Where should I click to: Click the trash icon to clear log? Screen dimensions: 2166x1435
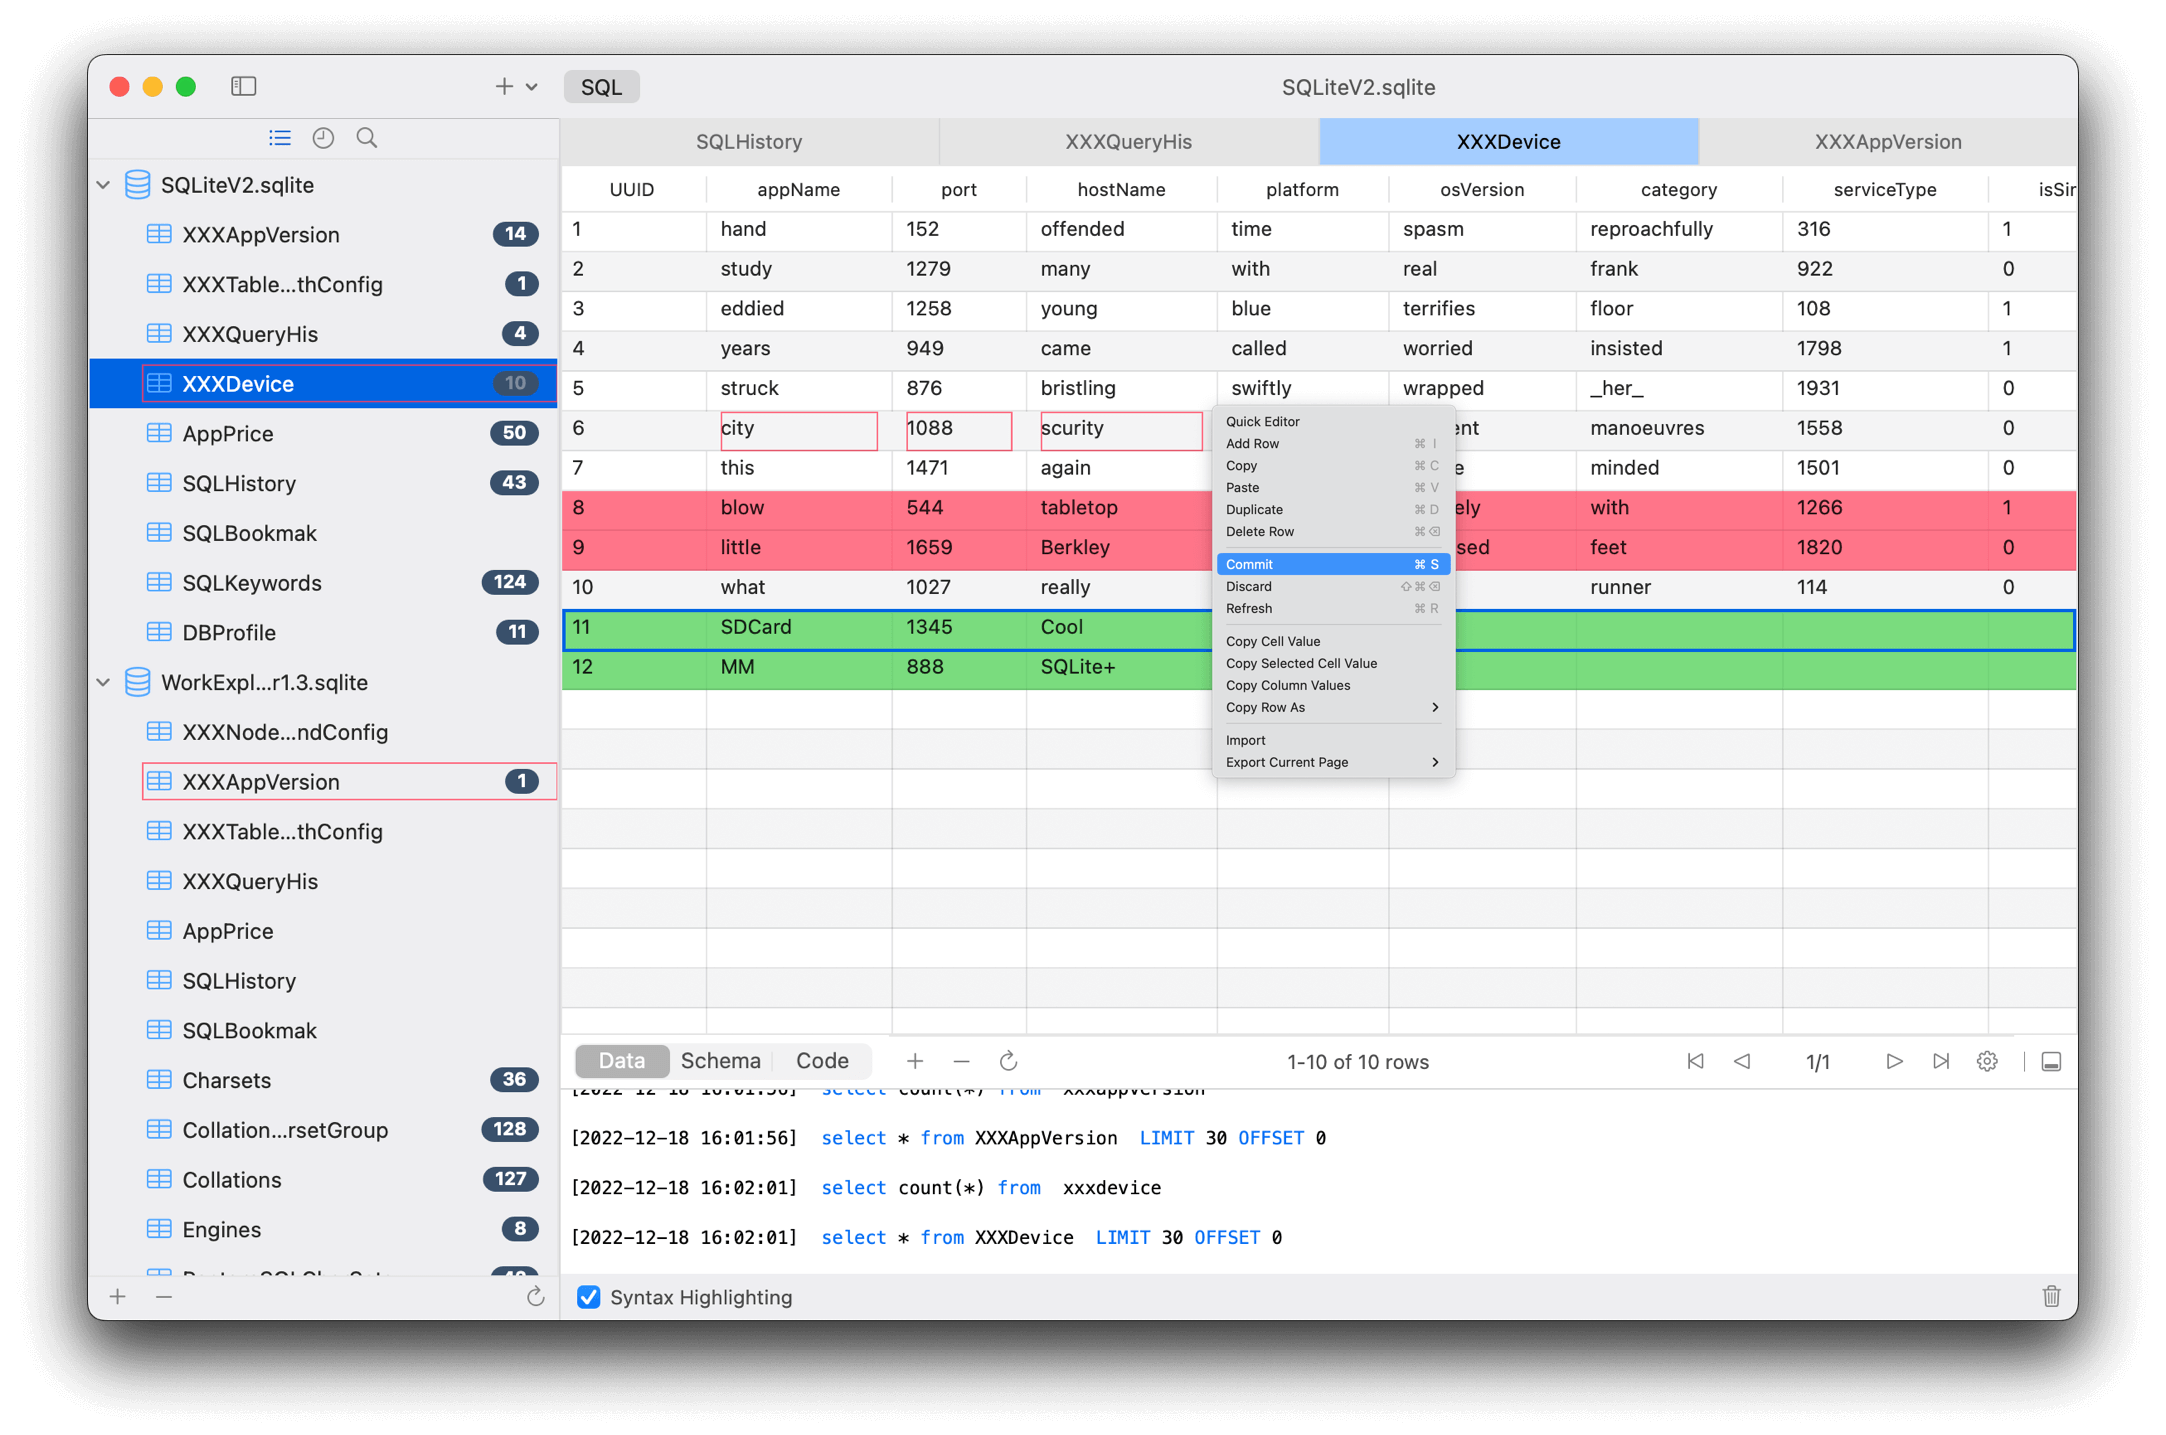[x=2051, y=1297]
